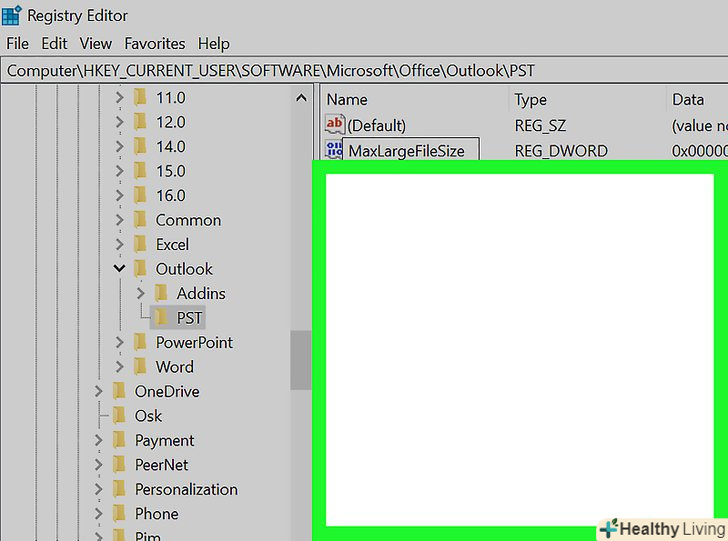
Task: Open the View menu
Action: pyautogui.click(x=96, y=44)
